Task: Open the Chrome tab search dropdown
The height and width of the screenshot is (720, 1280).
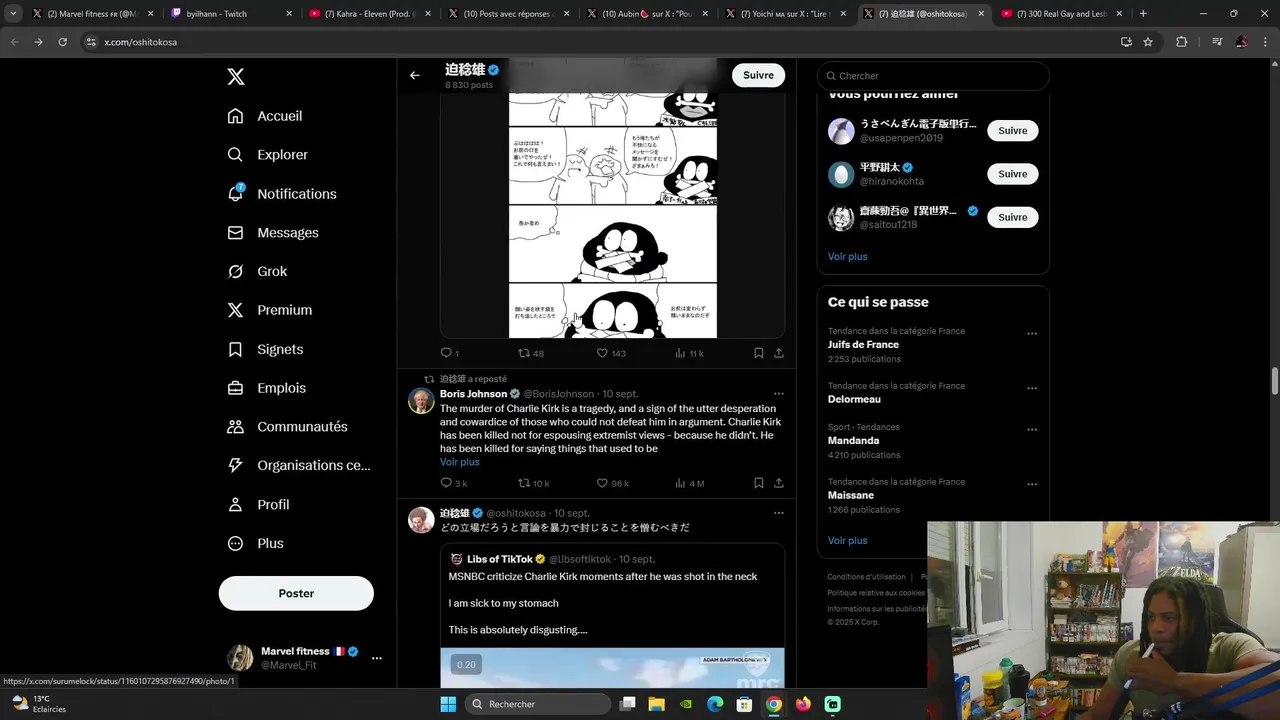Action: tap(13, 14)
